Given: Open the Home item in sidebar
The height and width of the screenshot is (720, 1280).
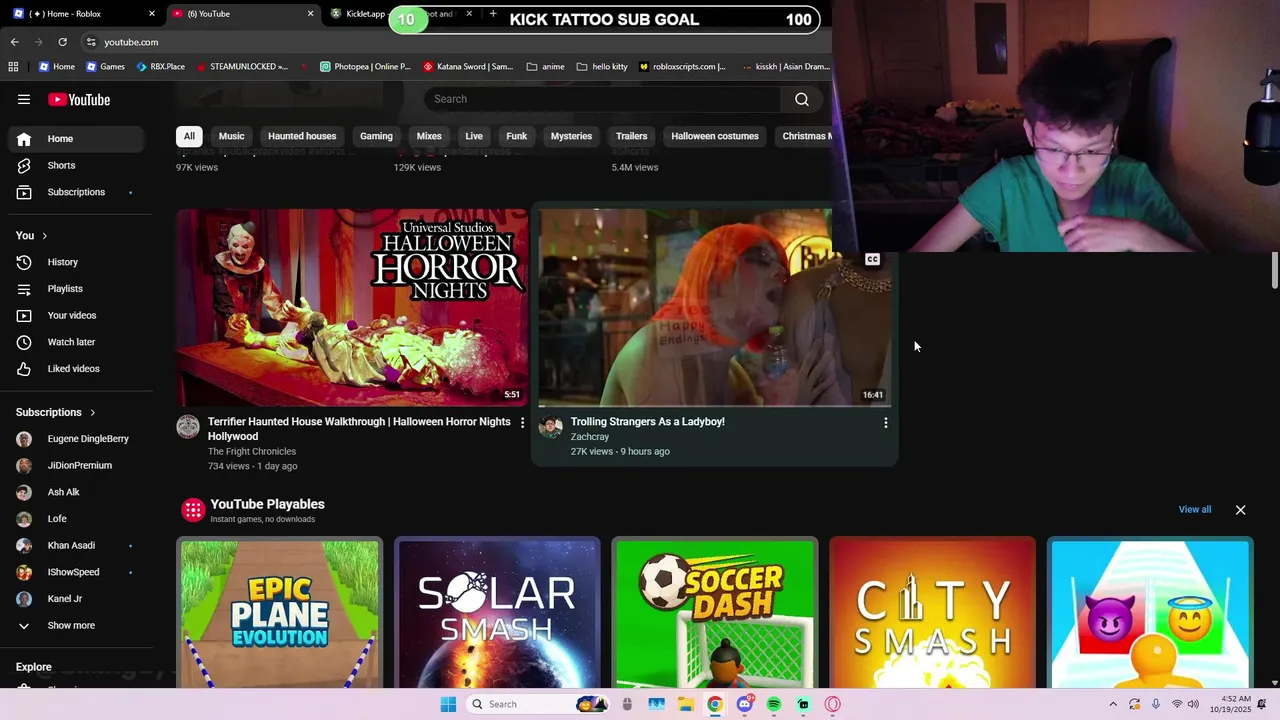Looking at the screenshot, I should coord(76,139).
